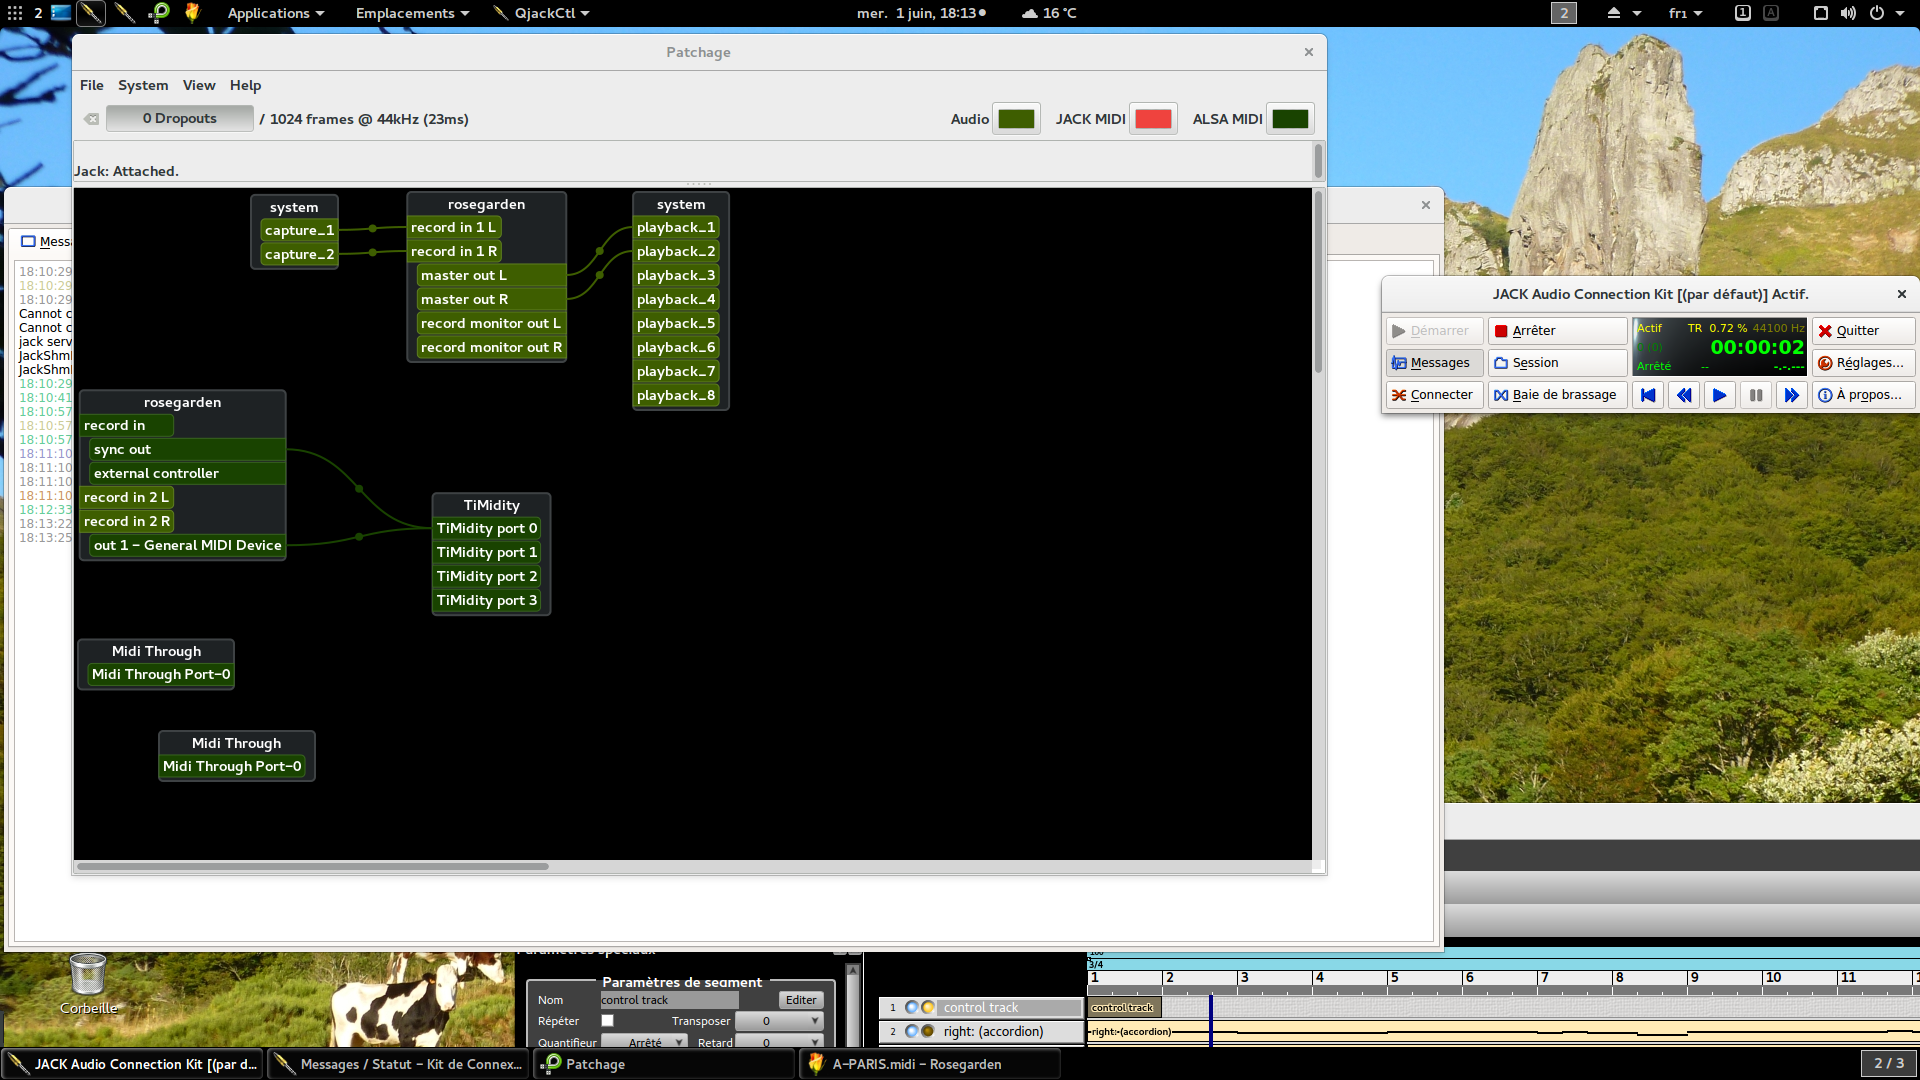The image size is (1920, 1080).
Task: Click the Connecter button
Action: click(1432, 395)
